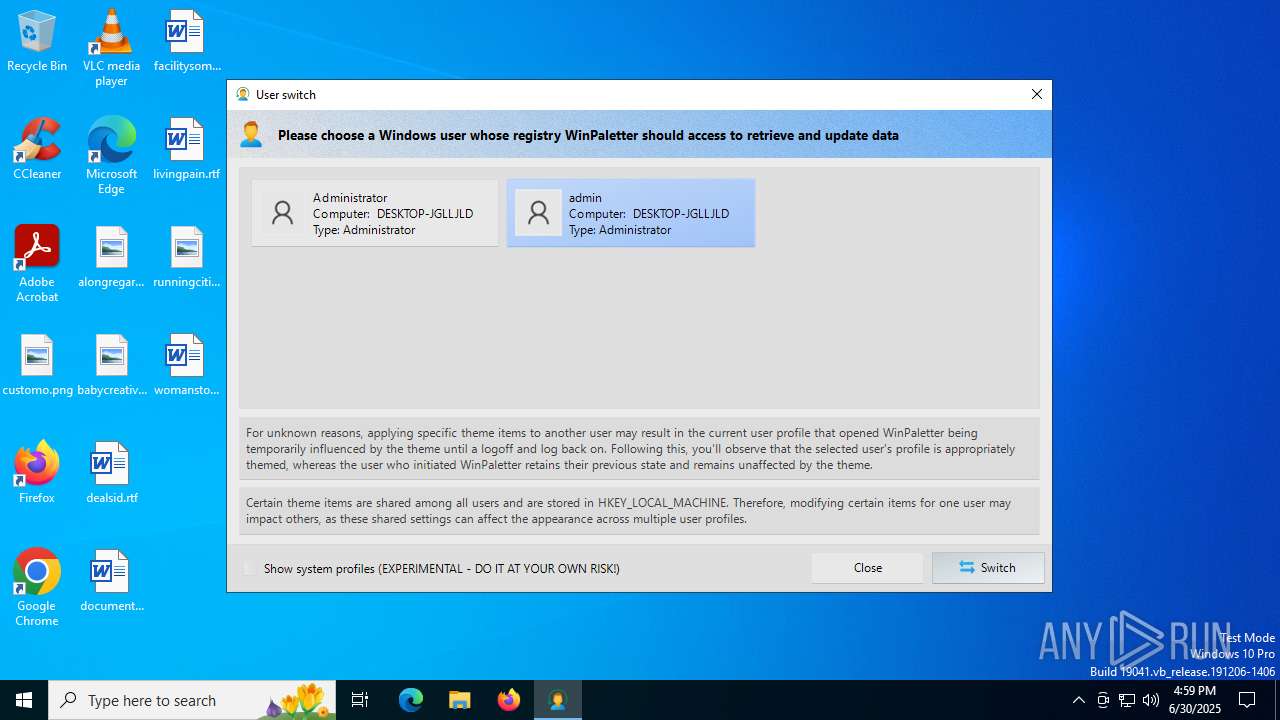Select customo.png desktop file
Image resolution: width=1280 pixels, height=720 pixels.
coord(37,366)
